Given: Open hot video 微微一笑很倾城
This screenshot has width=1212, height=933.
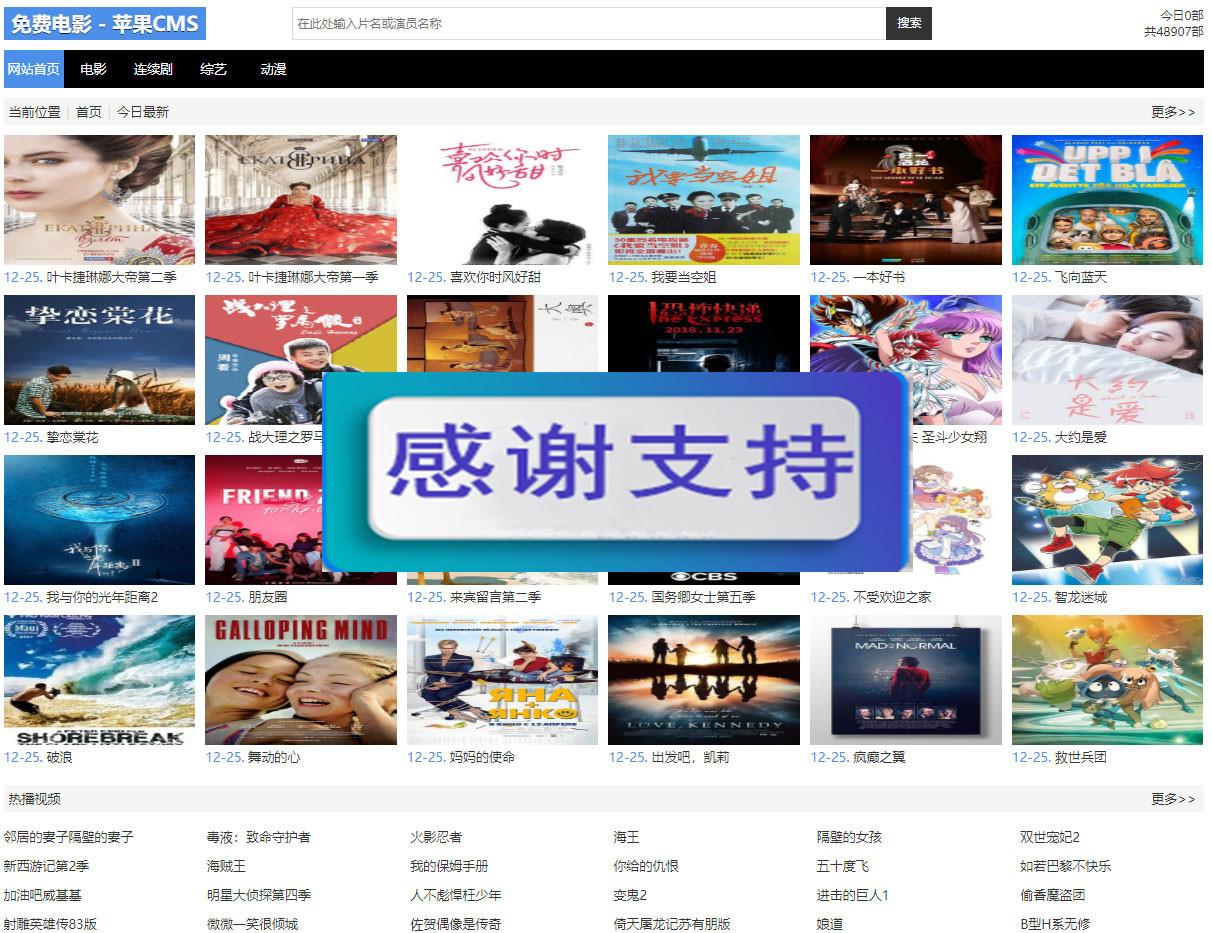Looking at the screenshot, I should click(x=252, y=924).
